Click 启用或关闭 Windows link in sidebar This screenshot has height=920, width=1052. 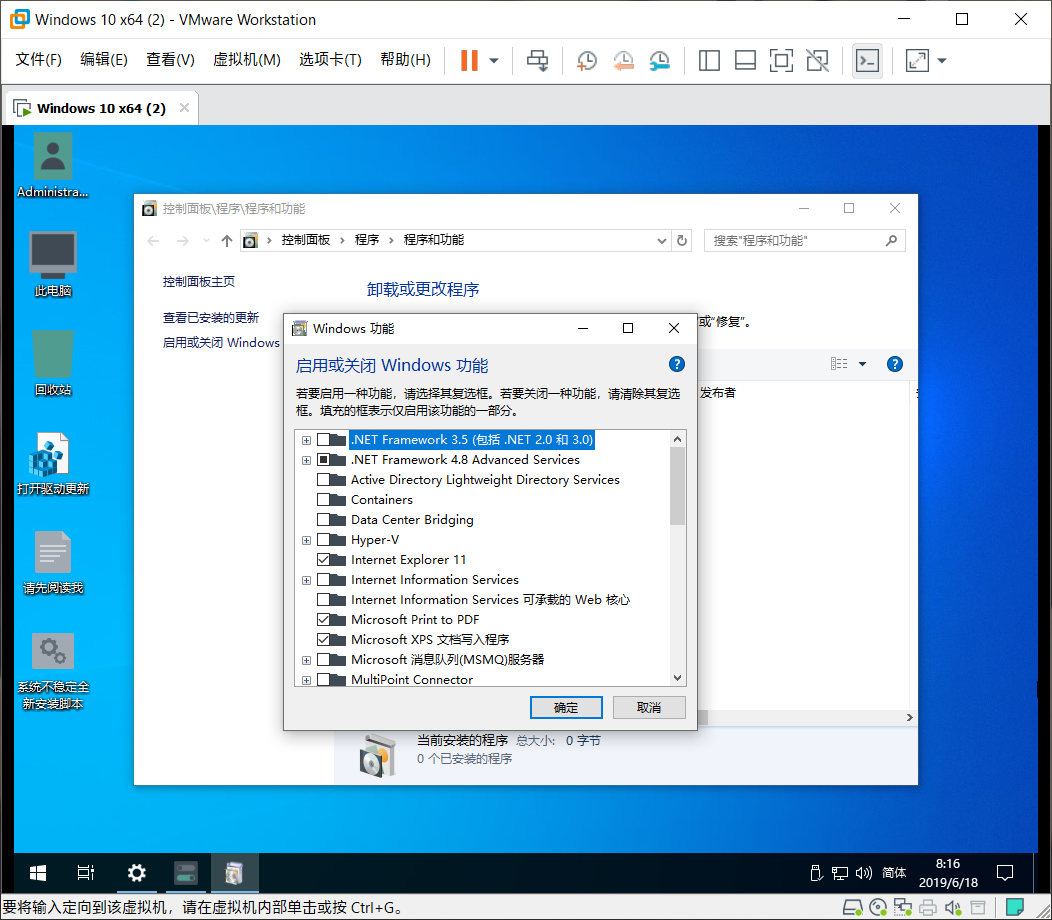[x=221, y=342]
